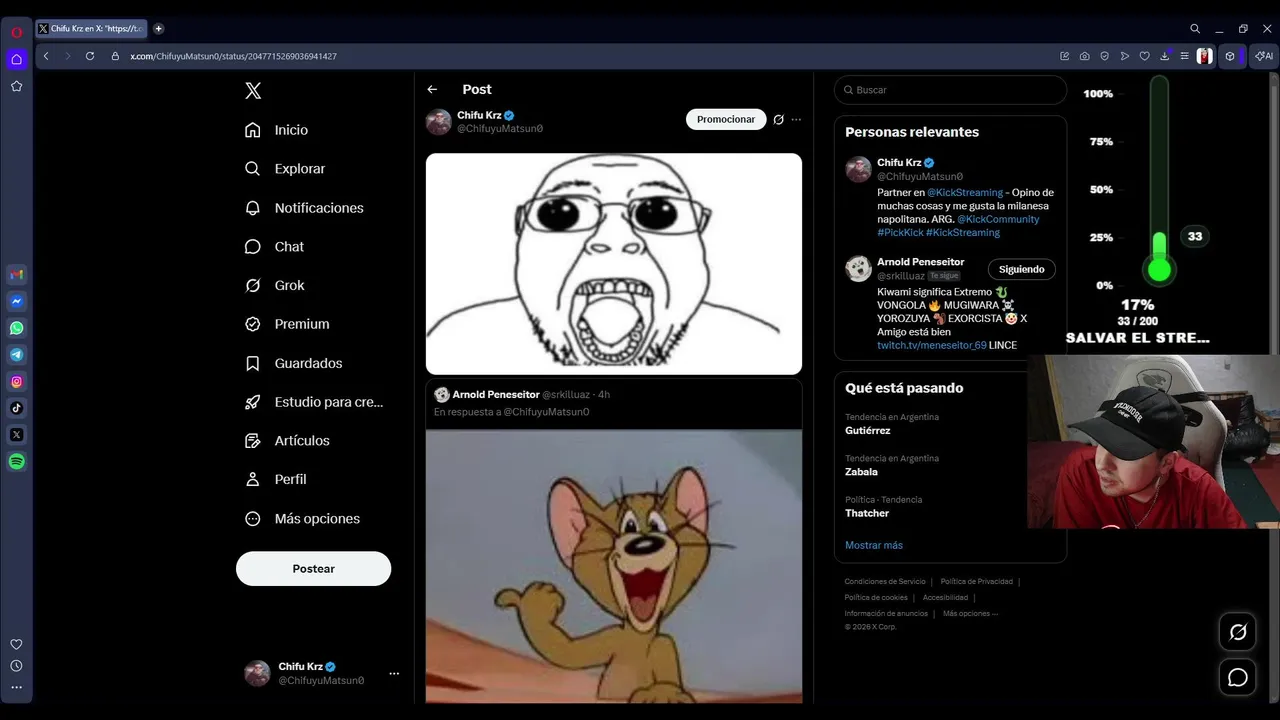This screenshot has width=1280, height=720.
Task: Go back with the Post back arrow
Action: coord(432,90)
